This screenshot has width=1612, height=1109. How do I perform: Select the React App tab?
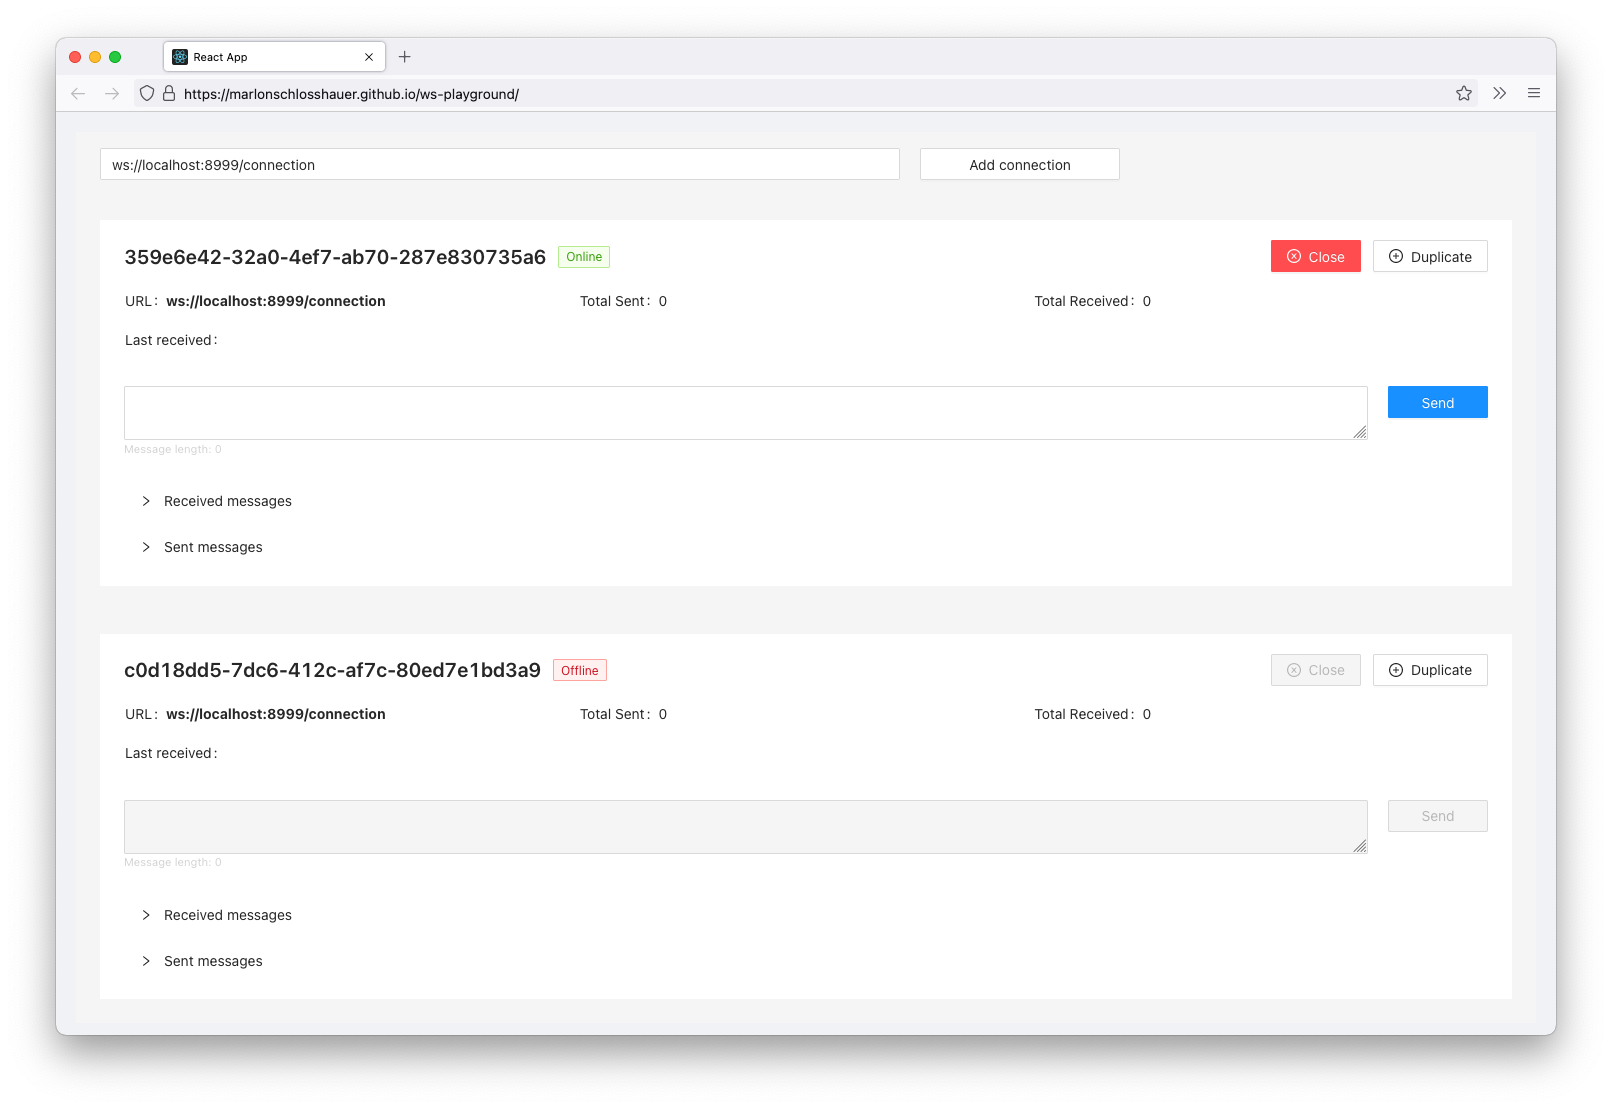pyautogui.click(x=274, y=57)
